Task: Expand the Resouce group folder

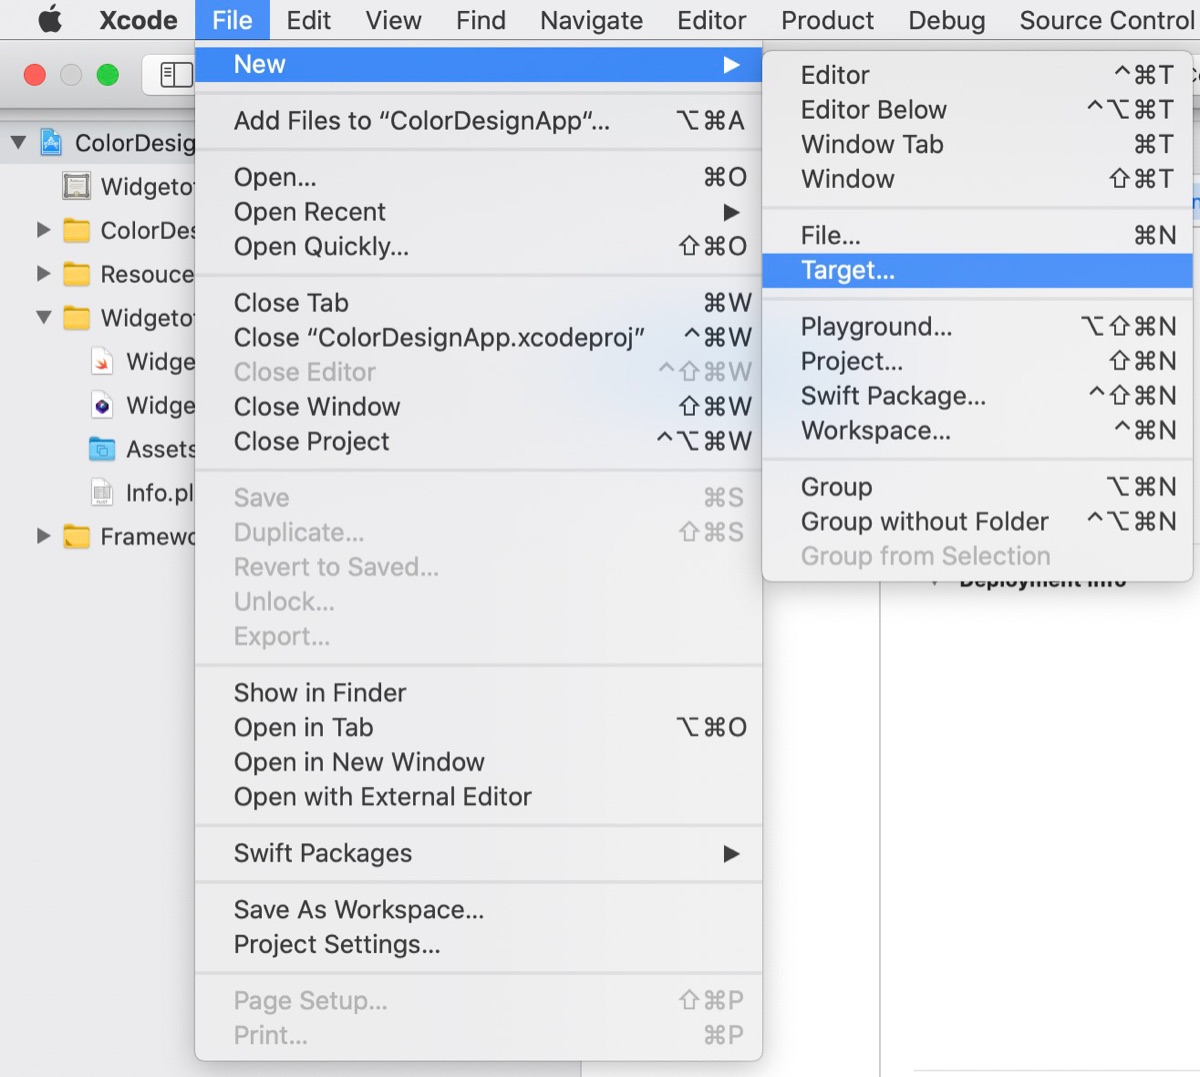Action: [x=43, y=273]
